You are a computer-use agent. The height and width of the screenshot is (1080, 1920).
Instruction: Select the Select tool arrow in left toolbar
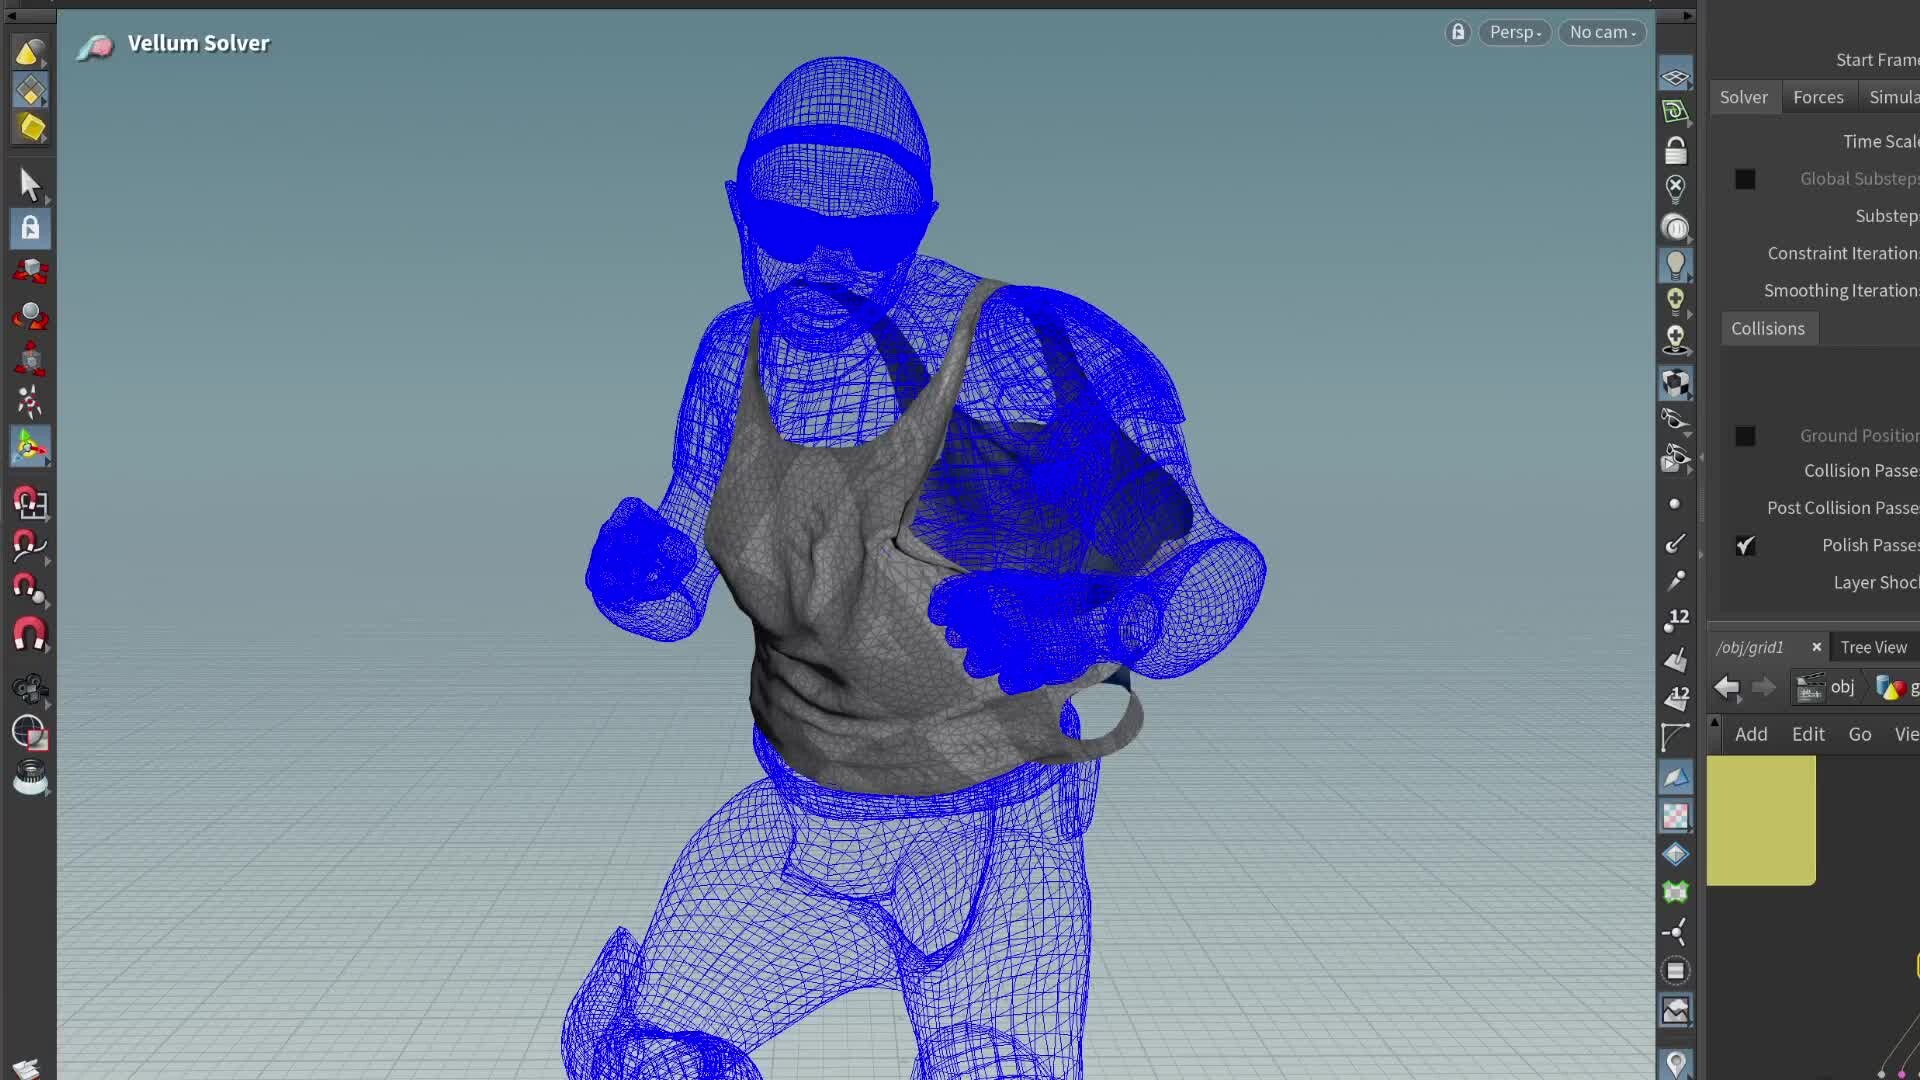tap(30, 185)
